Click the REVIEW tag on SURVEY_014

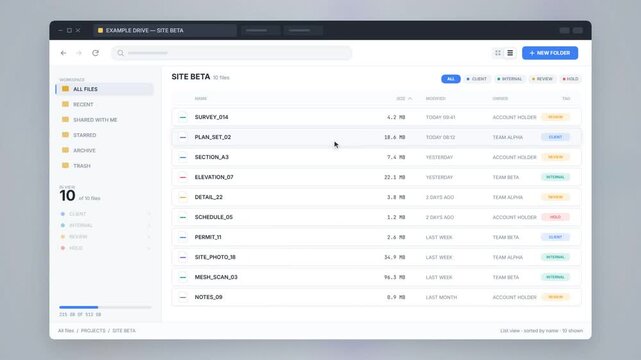(x=555, y=117)
